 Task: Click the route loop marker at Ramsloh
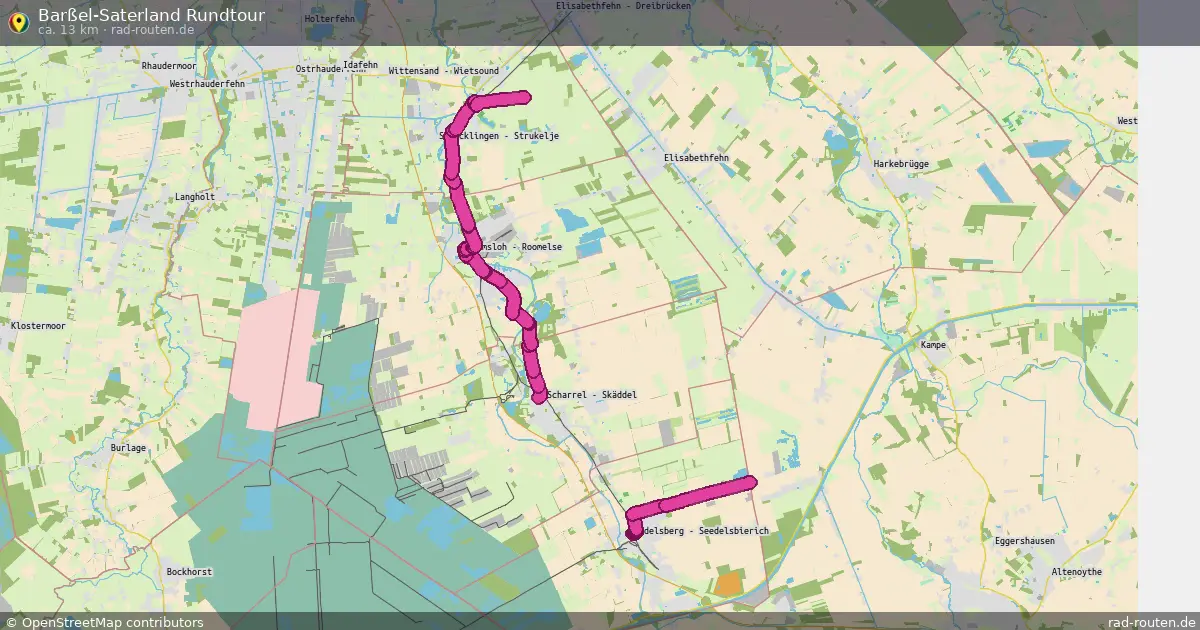pyautogui.click(x=465, y=249)
